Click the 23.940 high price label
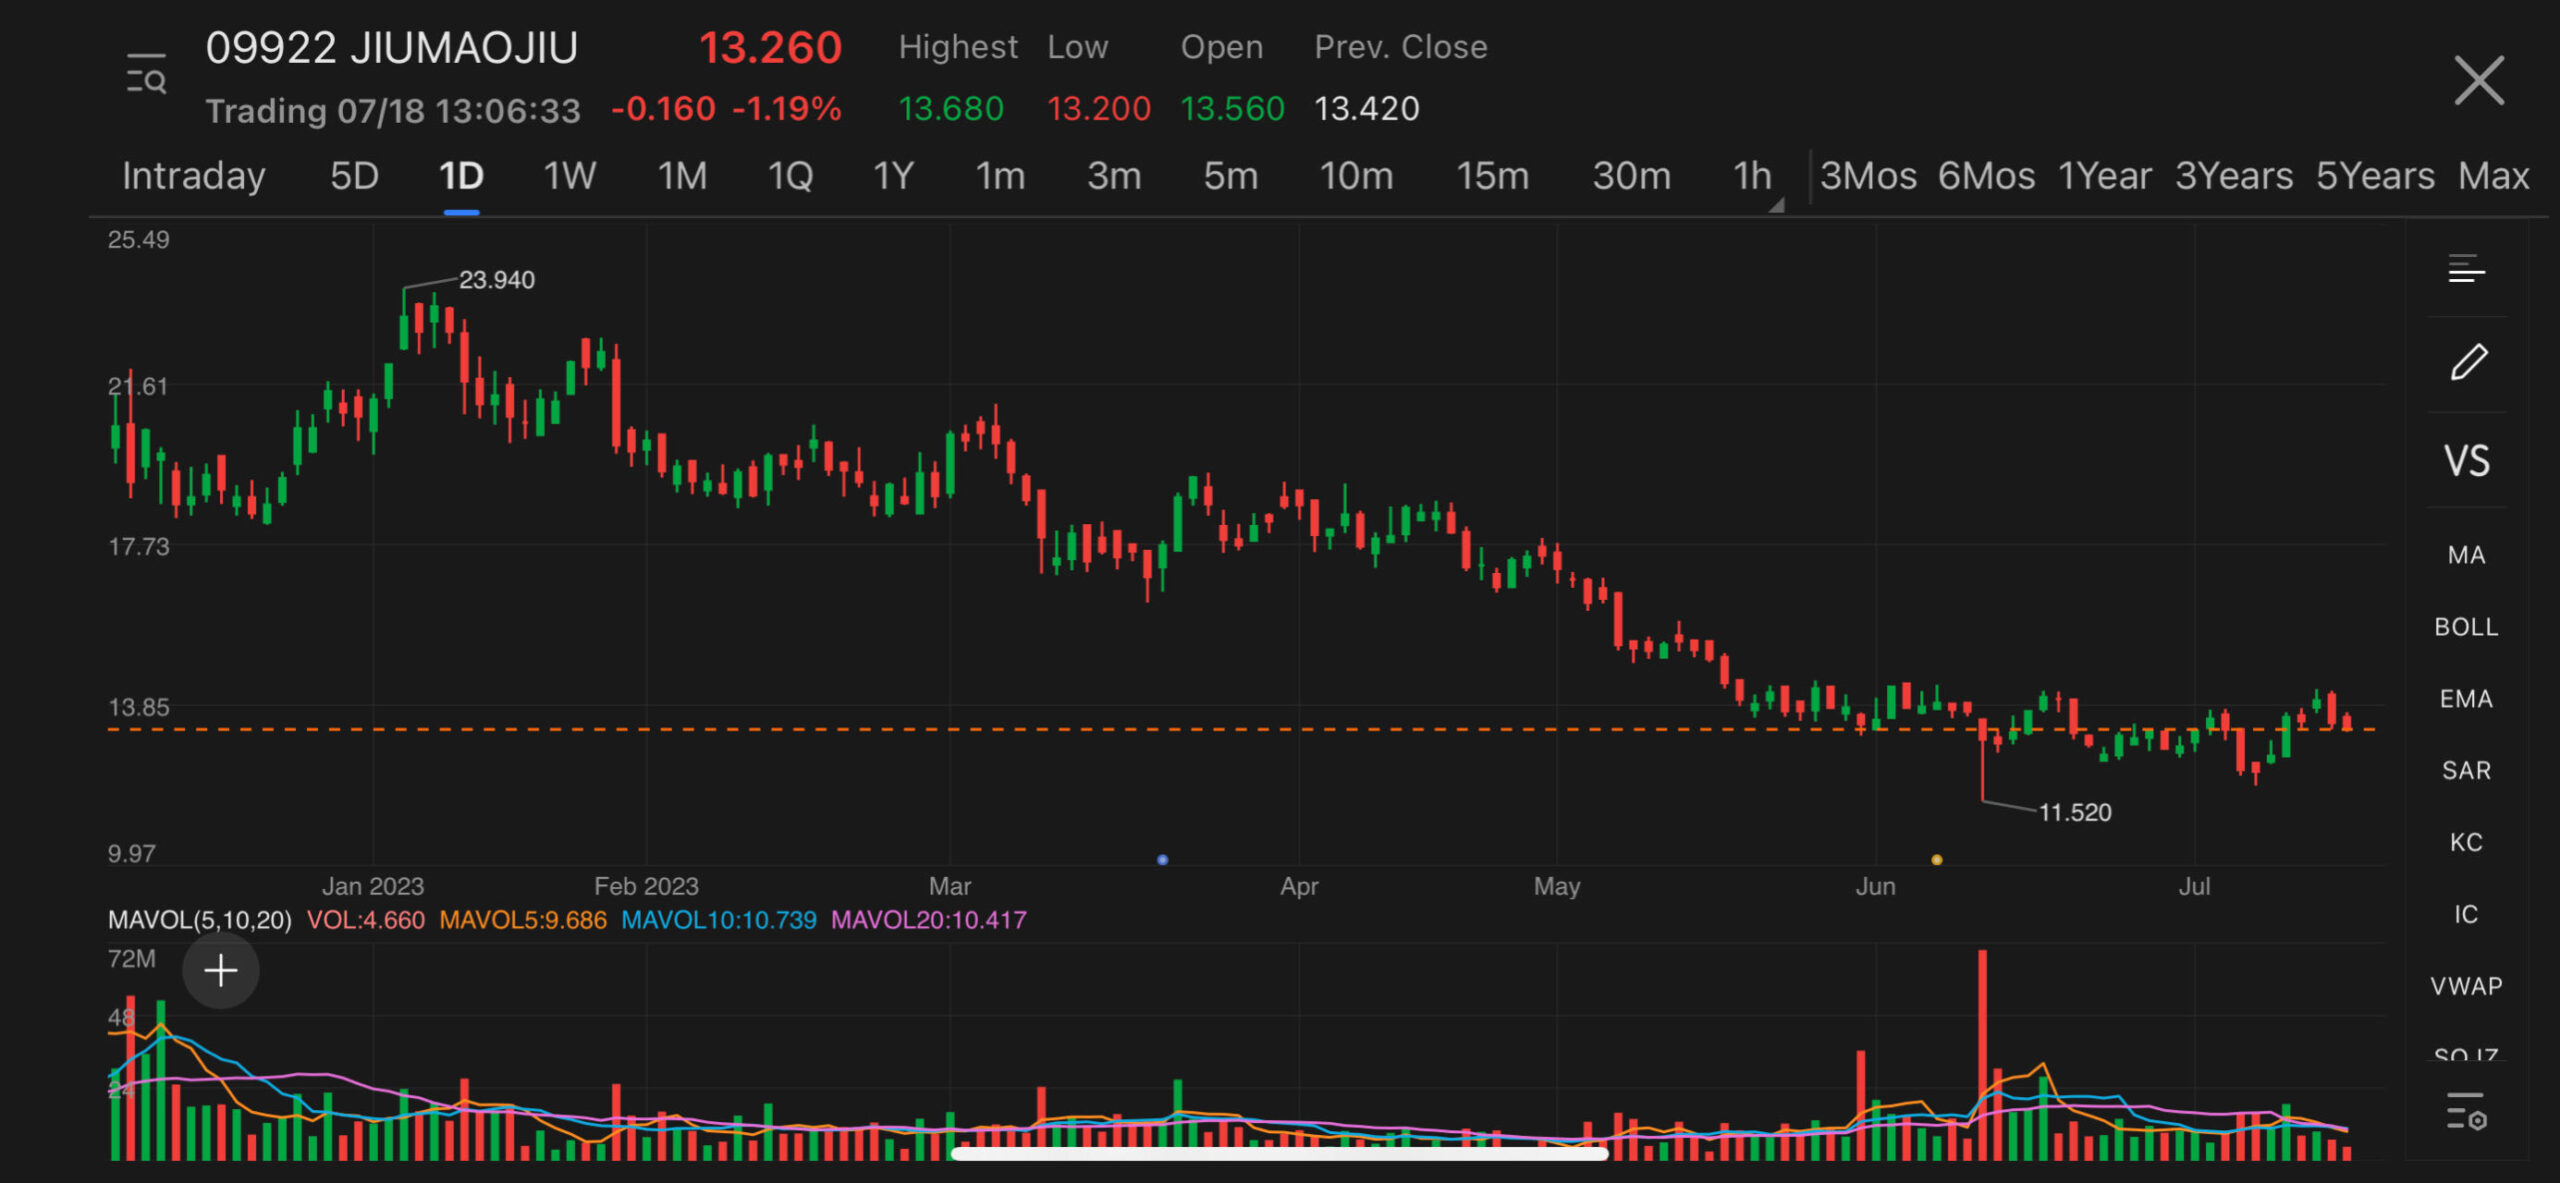The width and height of the screenshot is (2560, 1183). point(496,280)
